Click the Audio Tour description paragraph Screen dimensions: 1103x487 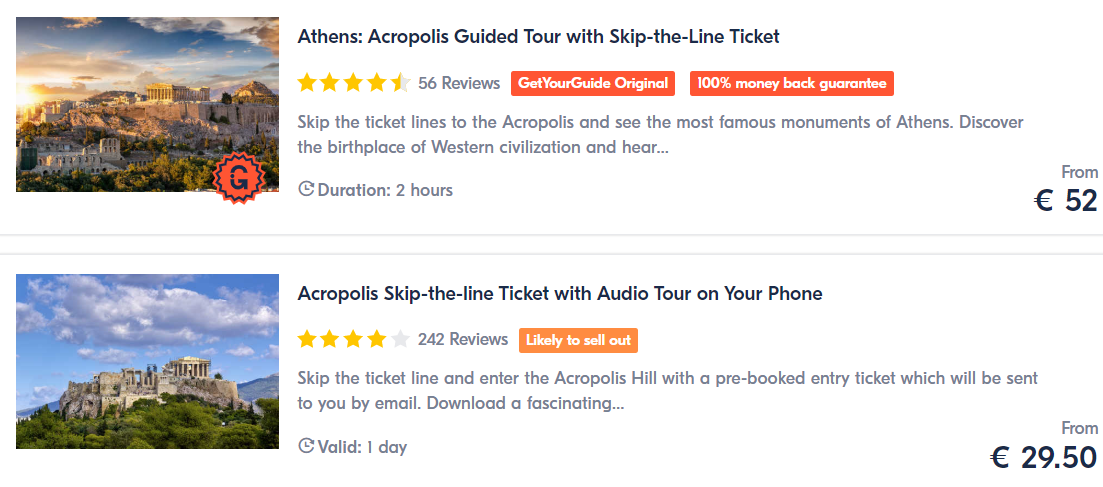pos(668,392)
